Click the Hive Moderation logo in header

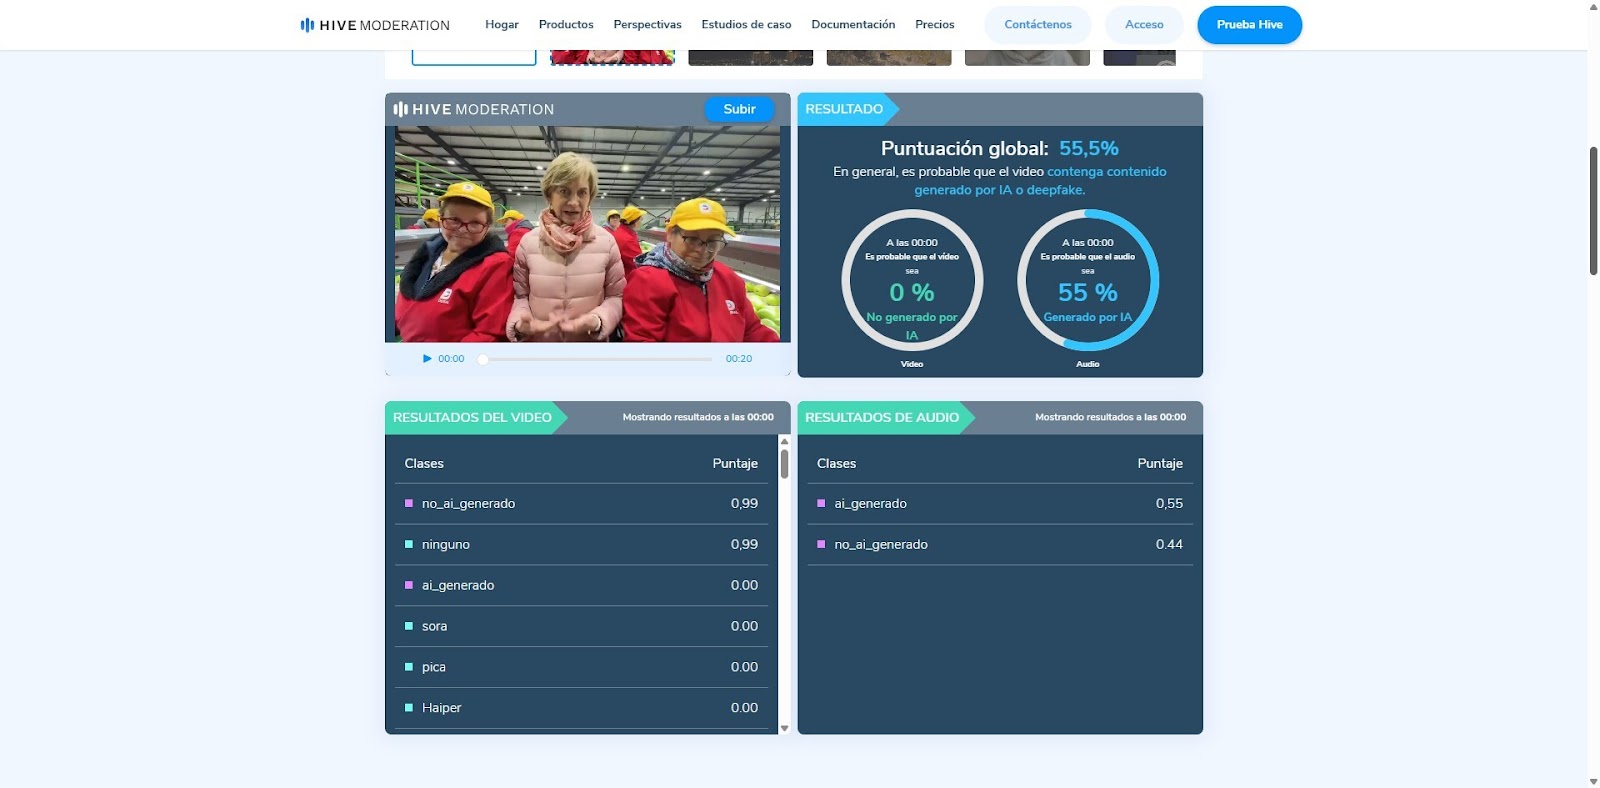point(375,25)
